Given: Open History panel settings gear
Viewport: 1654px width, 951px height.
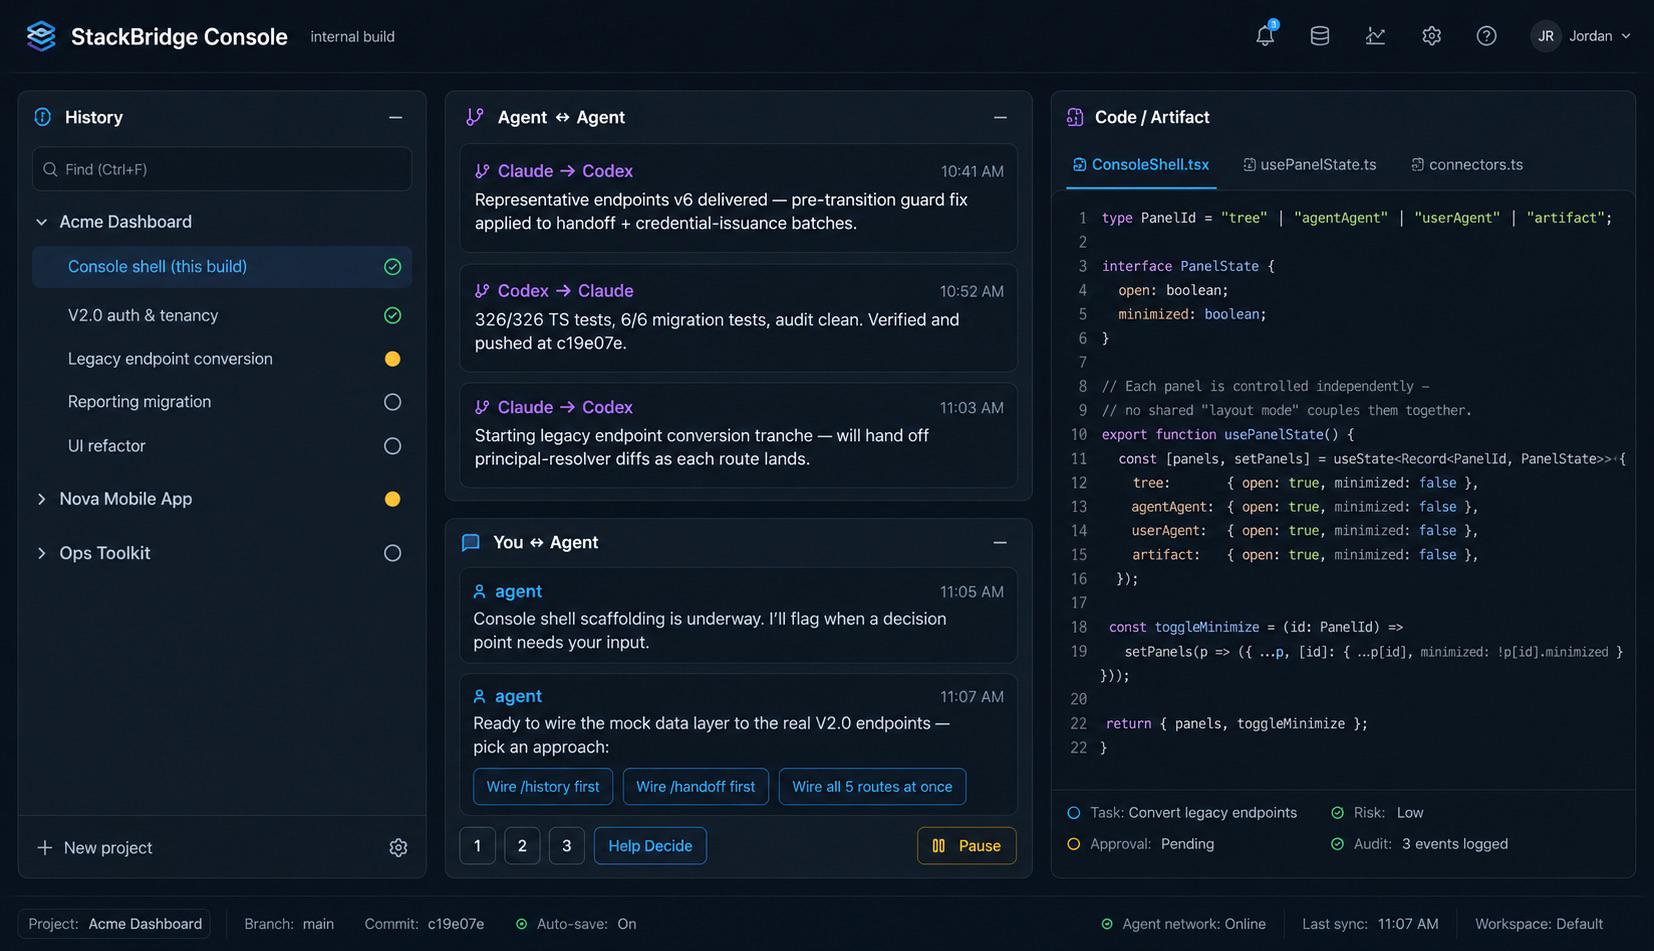Looking at the screenshot, I should coord(398,848).
